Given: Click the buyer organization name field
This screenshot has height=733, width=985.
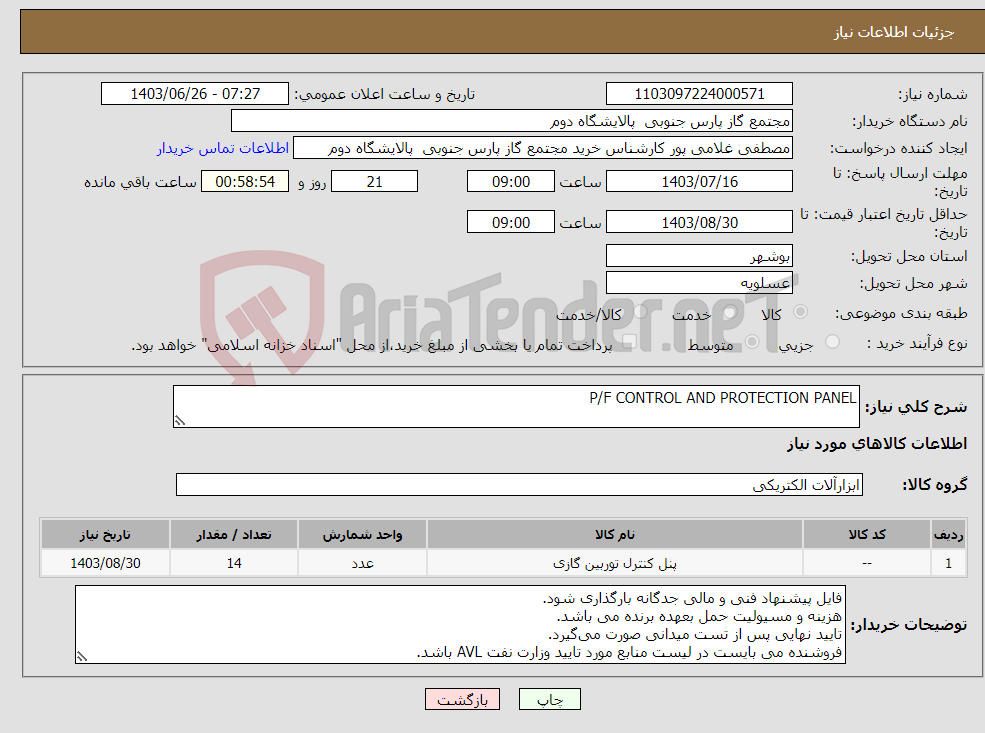Looking at the screenshot, I should pos(512,121).
